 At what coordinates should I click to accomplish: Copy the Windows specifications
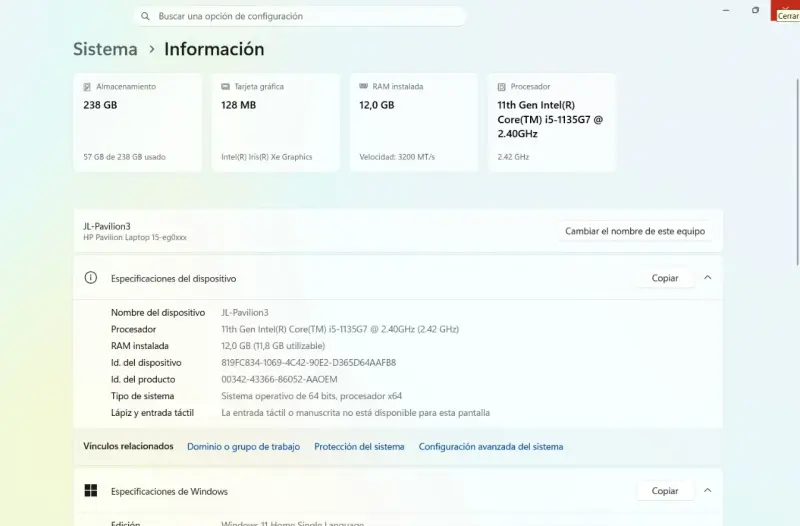point(665,491)
